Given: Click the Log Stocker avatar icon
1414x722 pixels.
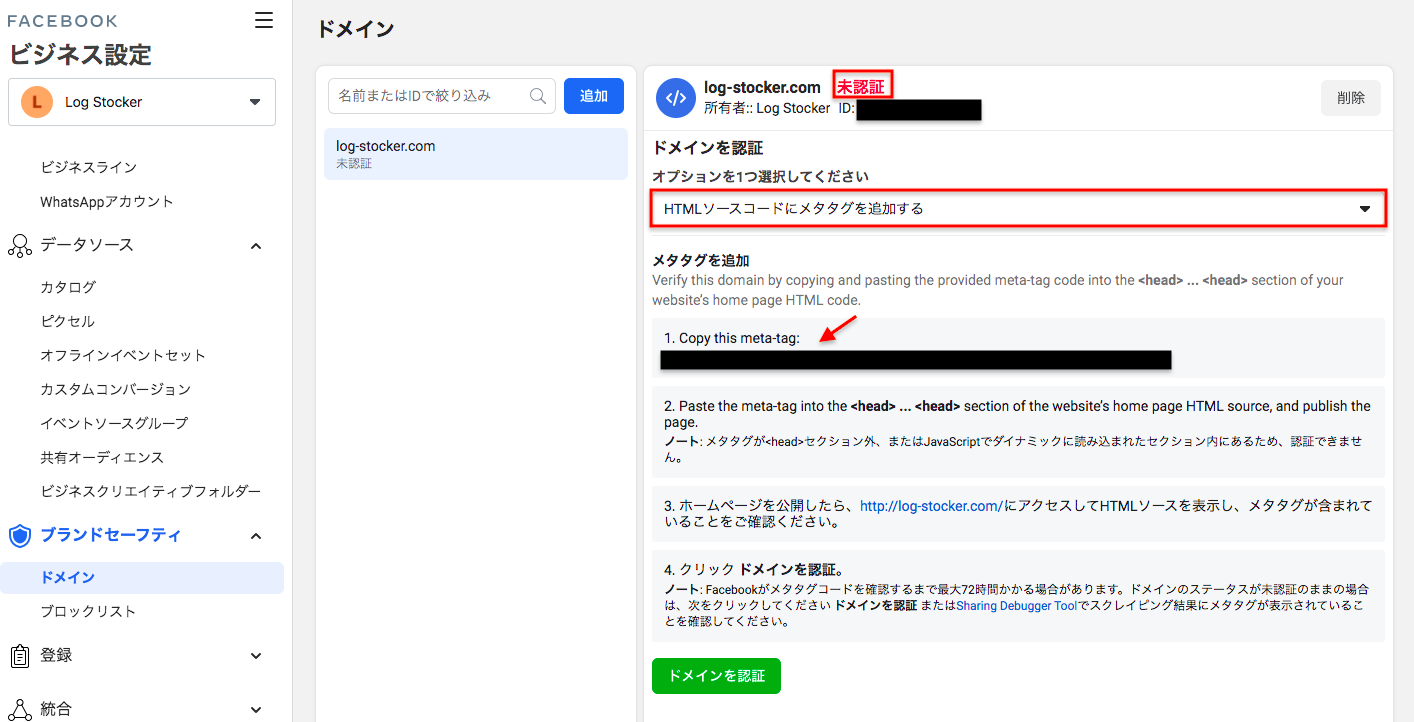Looking at the screenshot, I should 37,102.
